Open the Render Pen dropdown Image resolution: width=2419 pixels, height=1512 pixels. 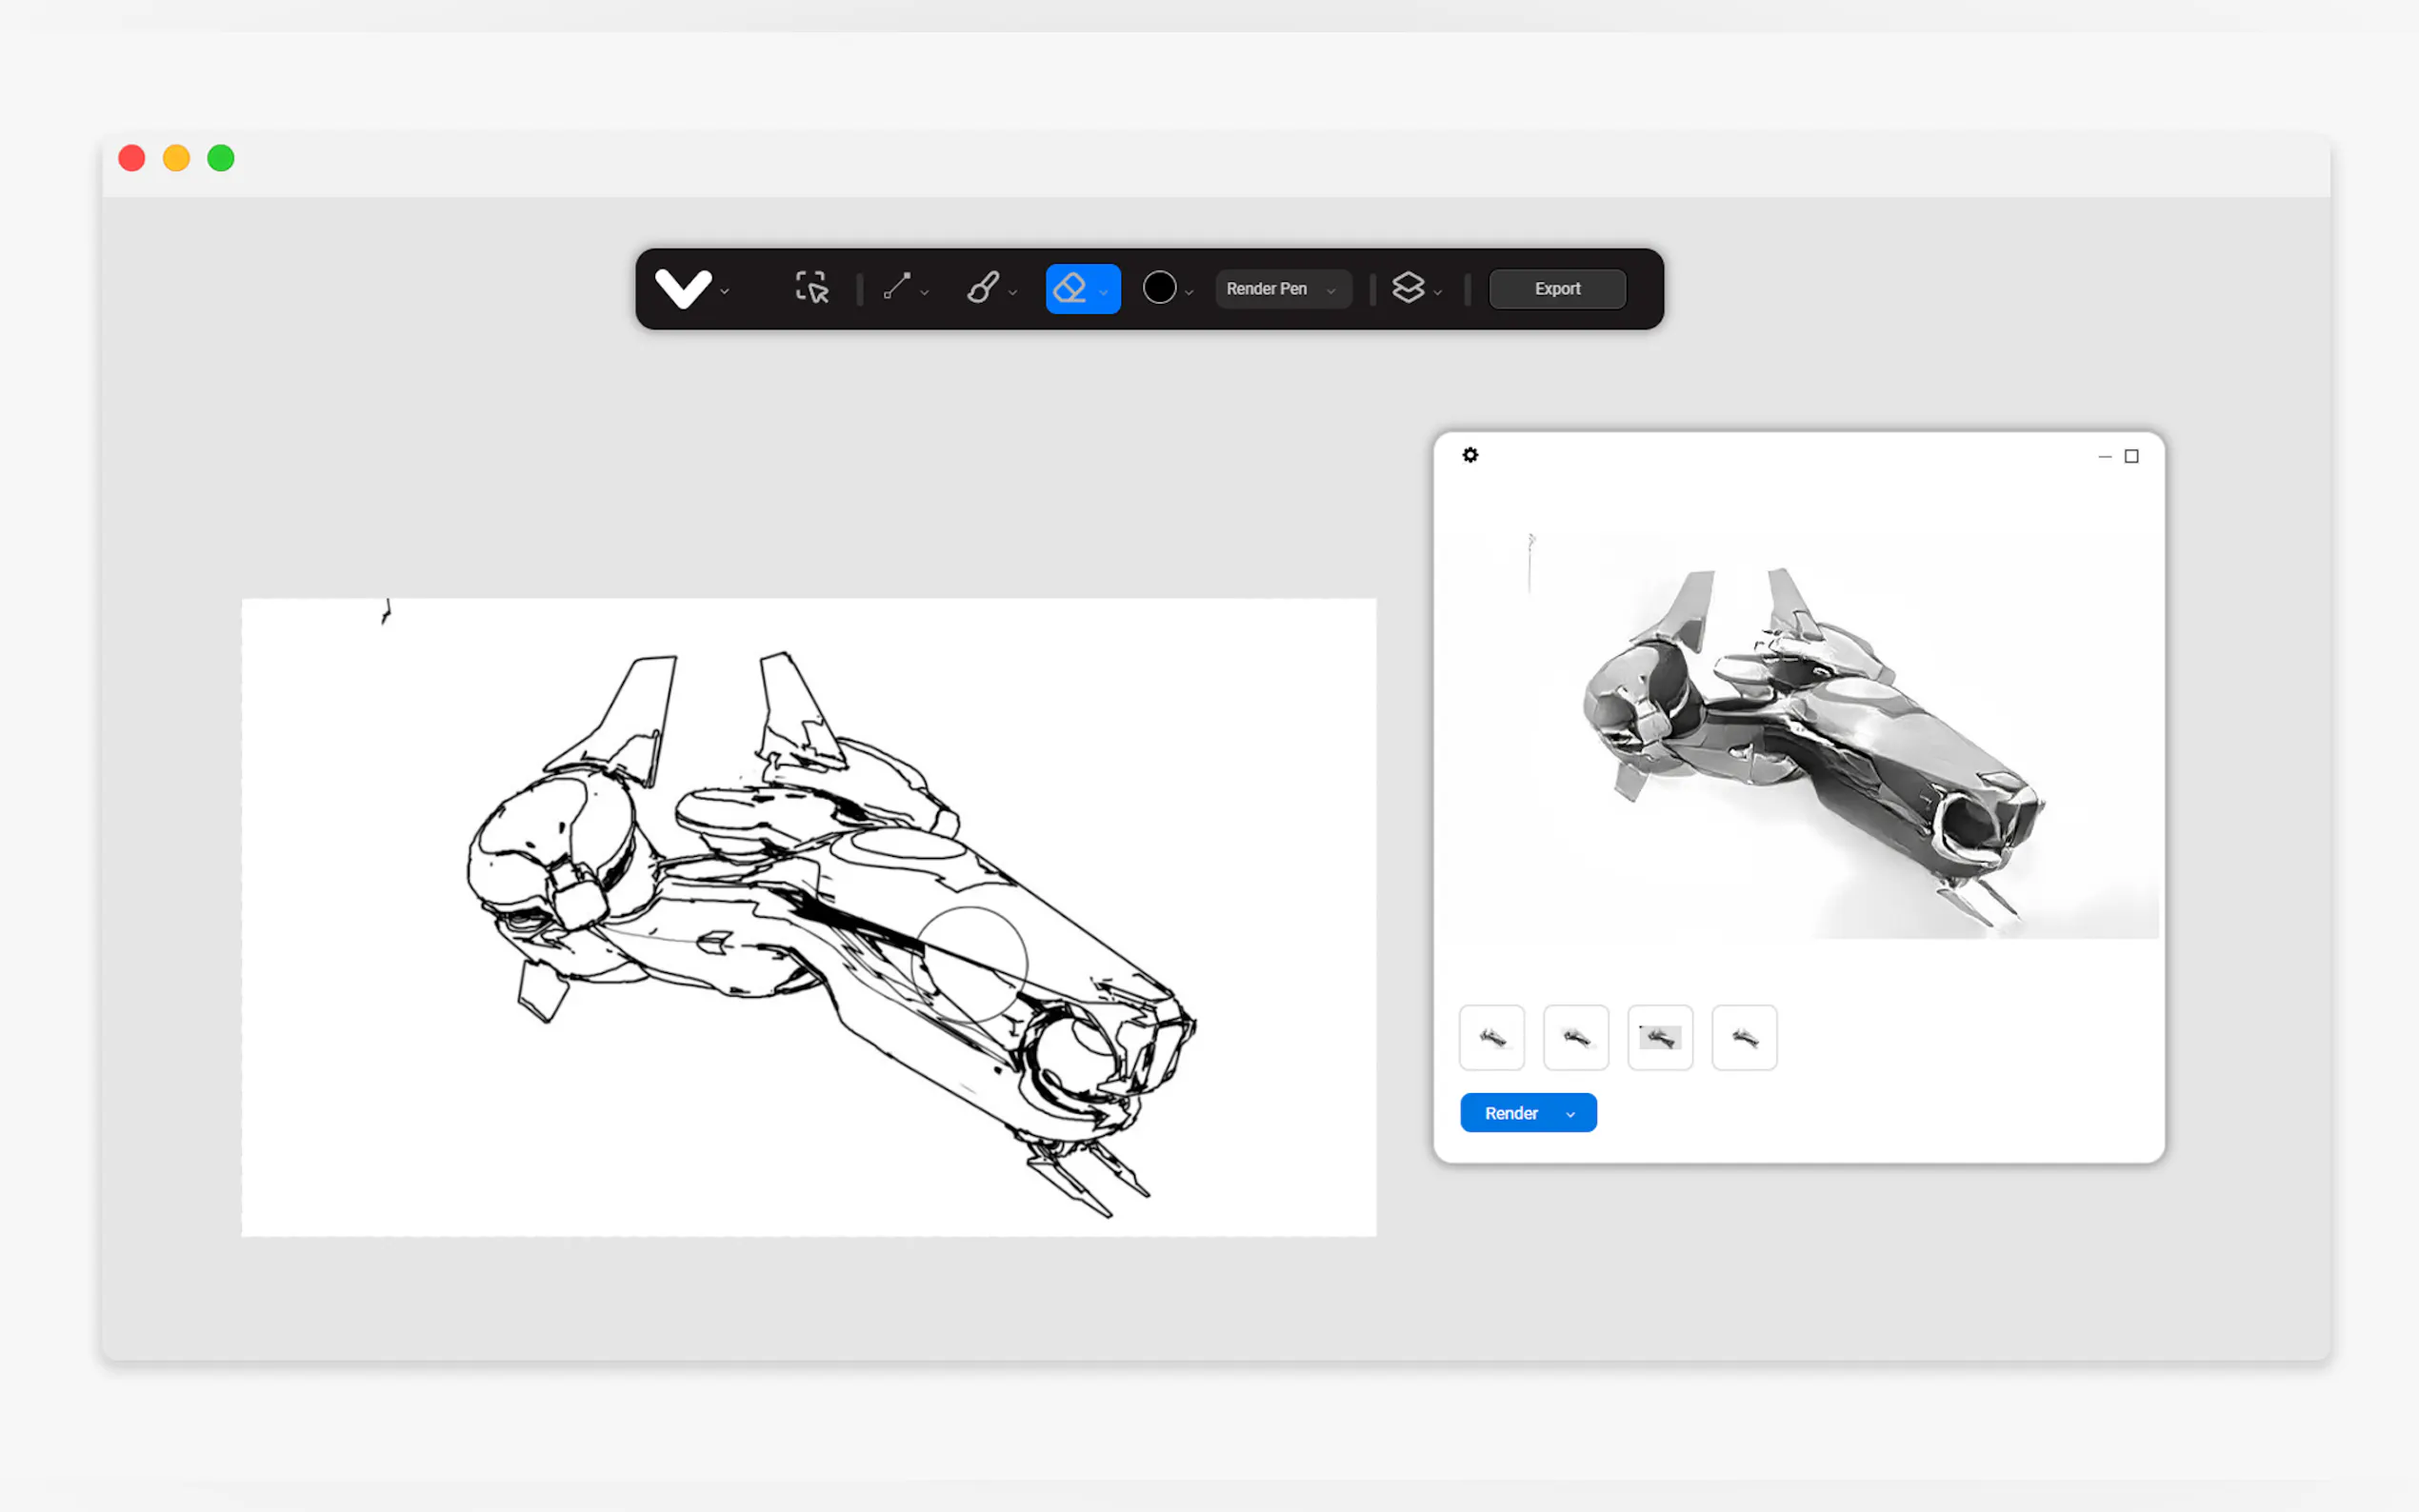click(x=1281, y=289)
